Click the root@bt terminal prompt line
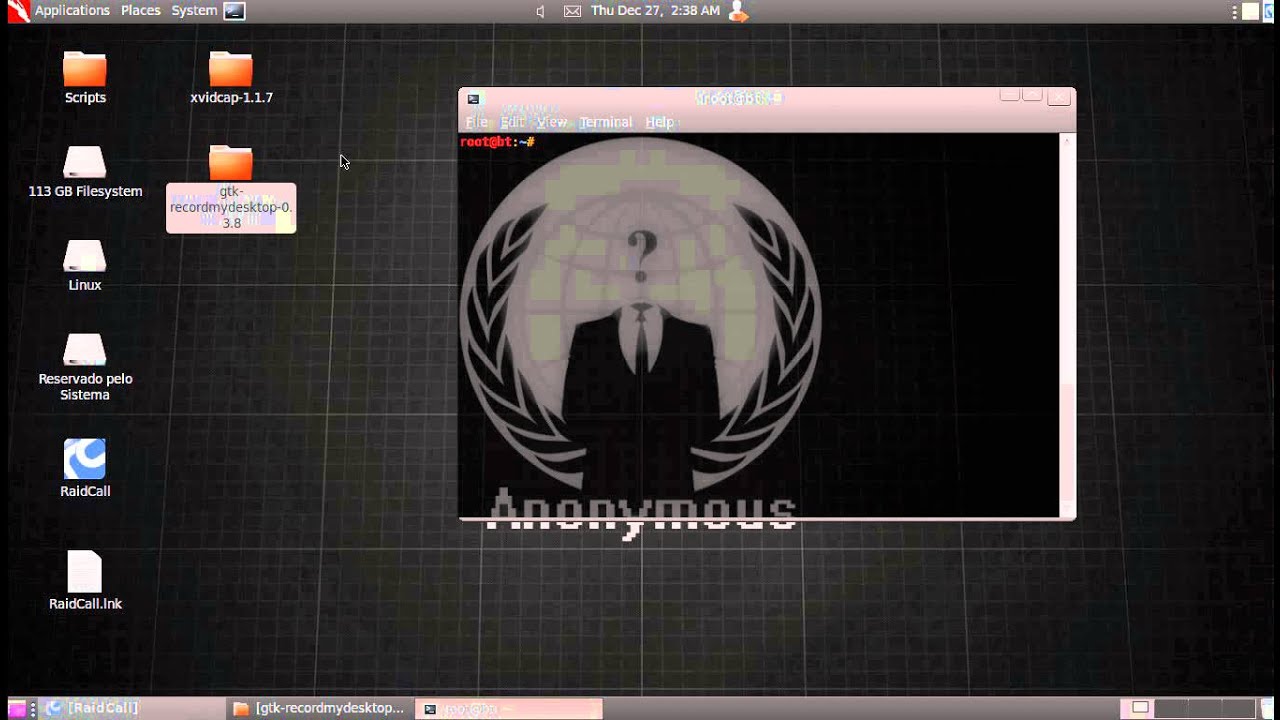The image size is (1280, 720). (498, 142)
